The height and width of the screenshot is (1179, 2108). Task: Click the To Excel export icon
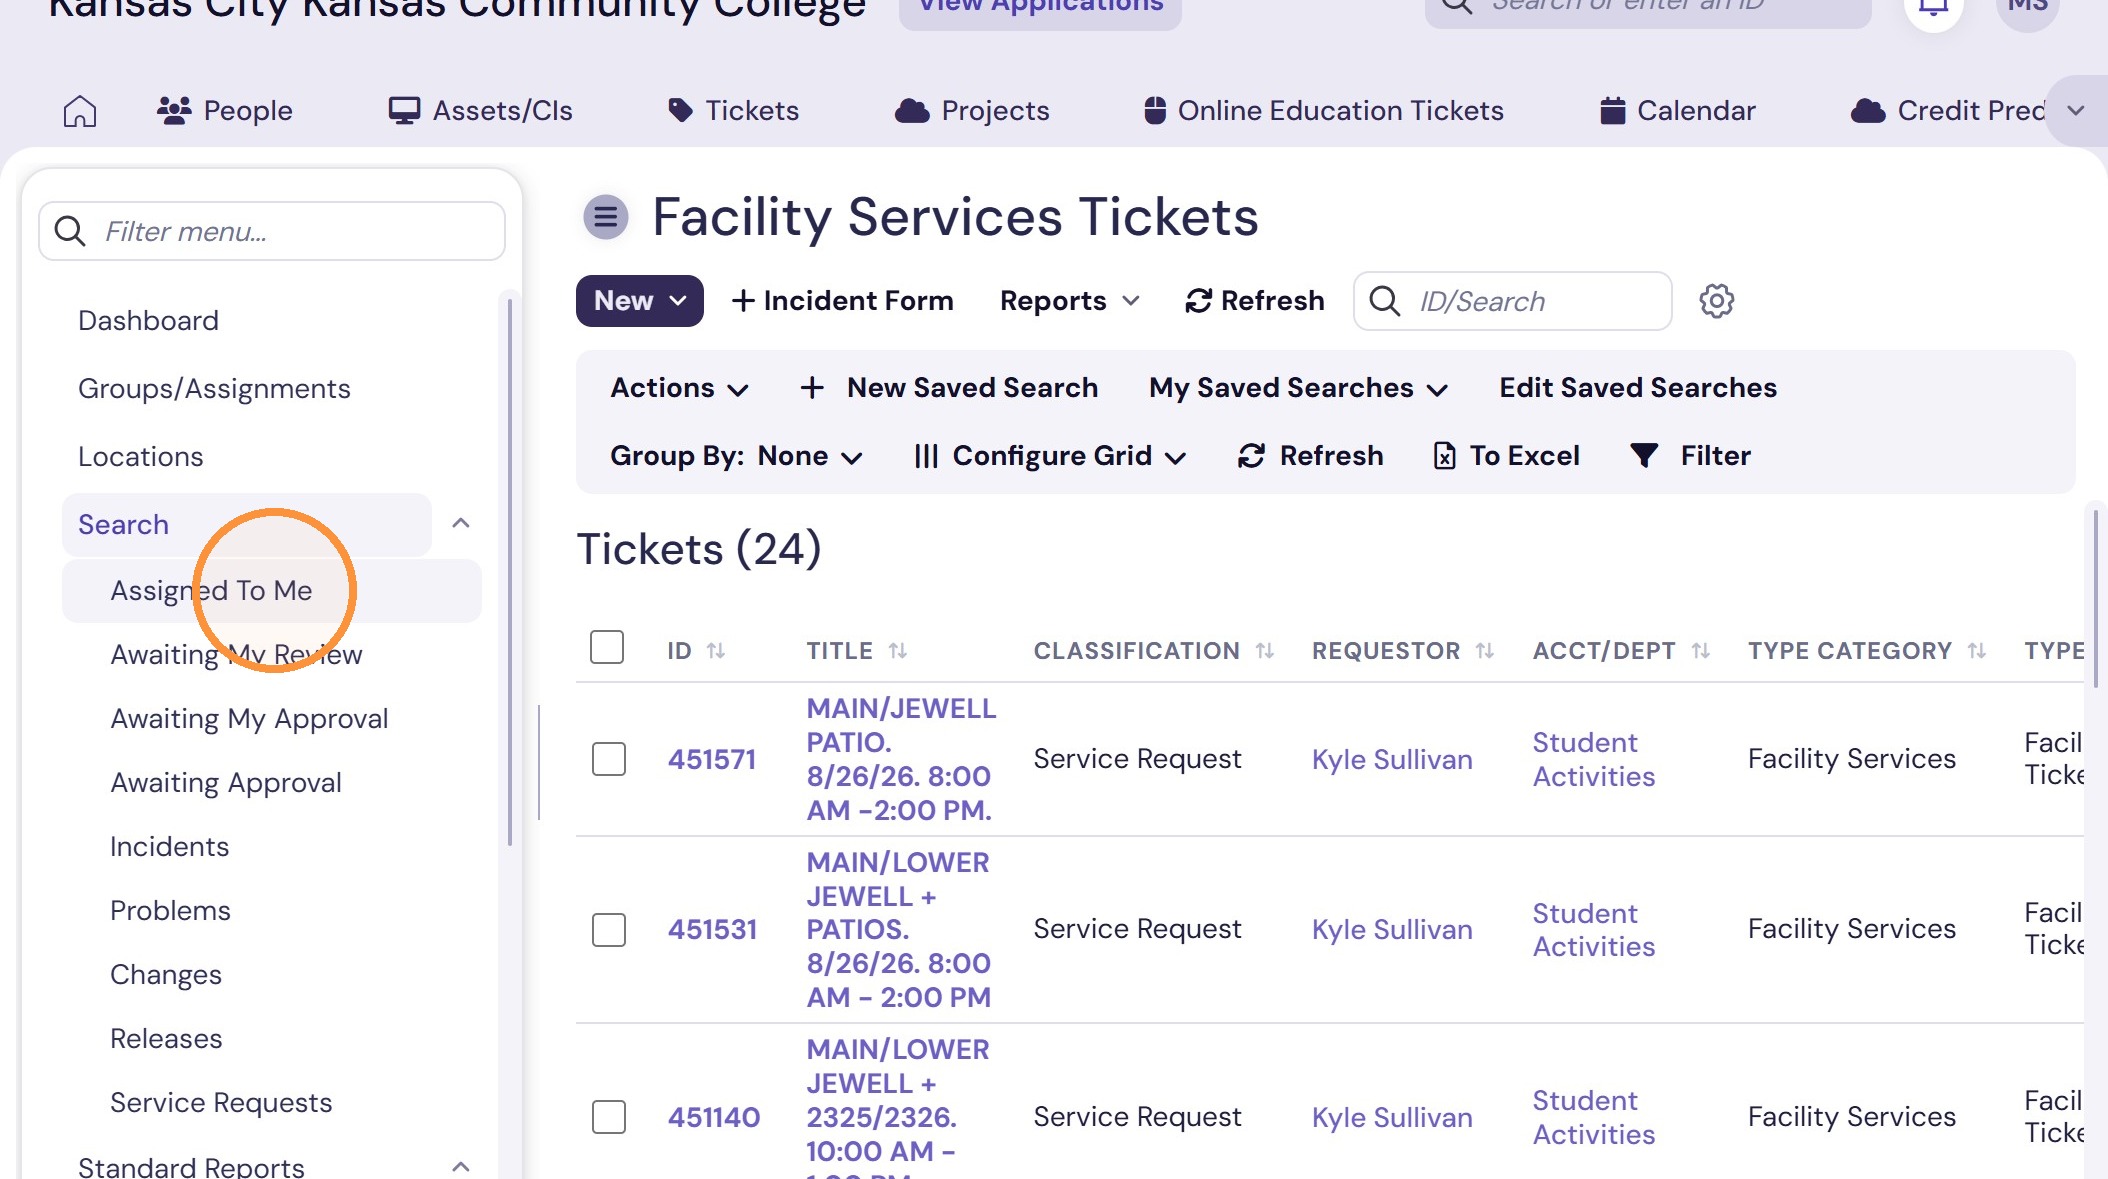(1444, 456)
